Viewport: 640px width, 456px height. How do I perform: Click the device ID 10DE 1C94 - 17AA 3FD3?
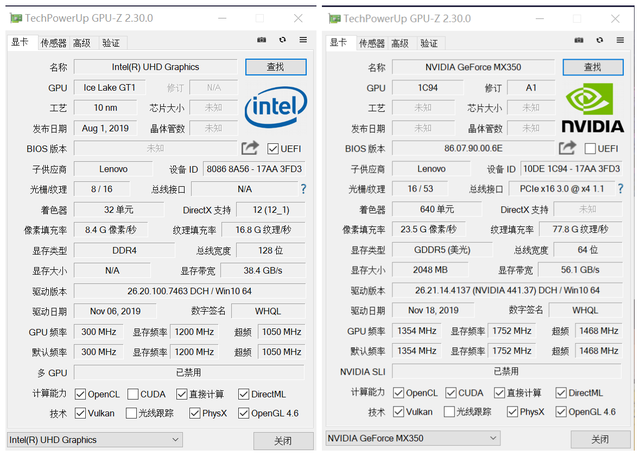point(571,169)
